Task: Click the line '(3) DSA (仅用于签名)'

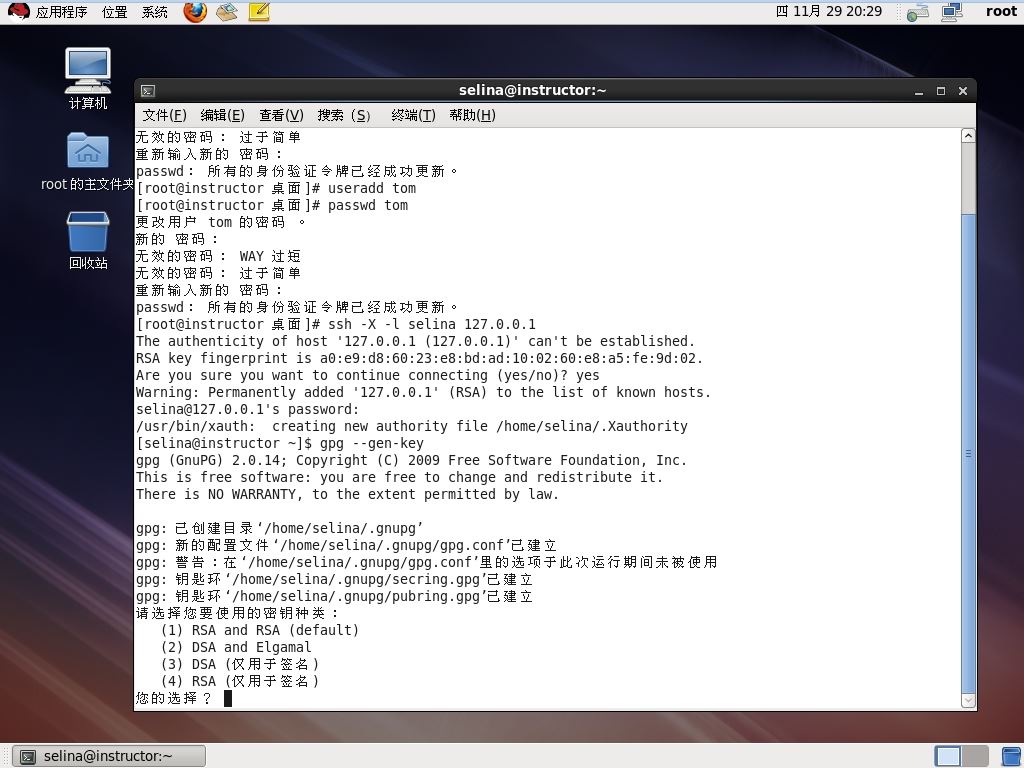Action: [x=240, y=664]
